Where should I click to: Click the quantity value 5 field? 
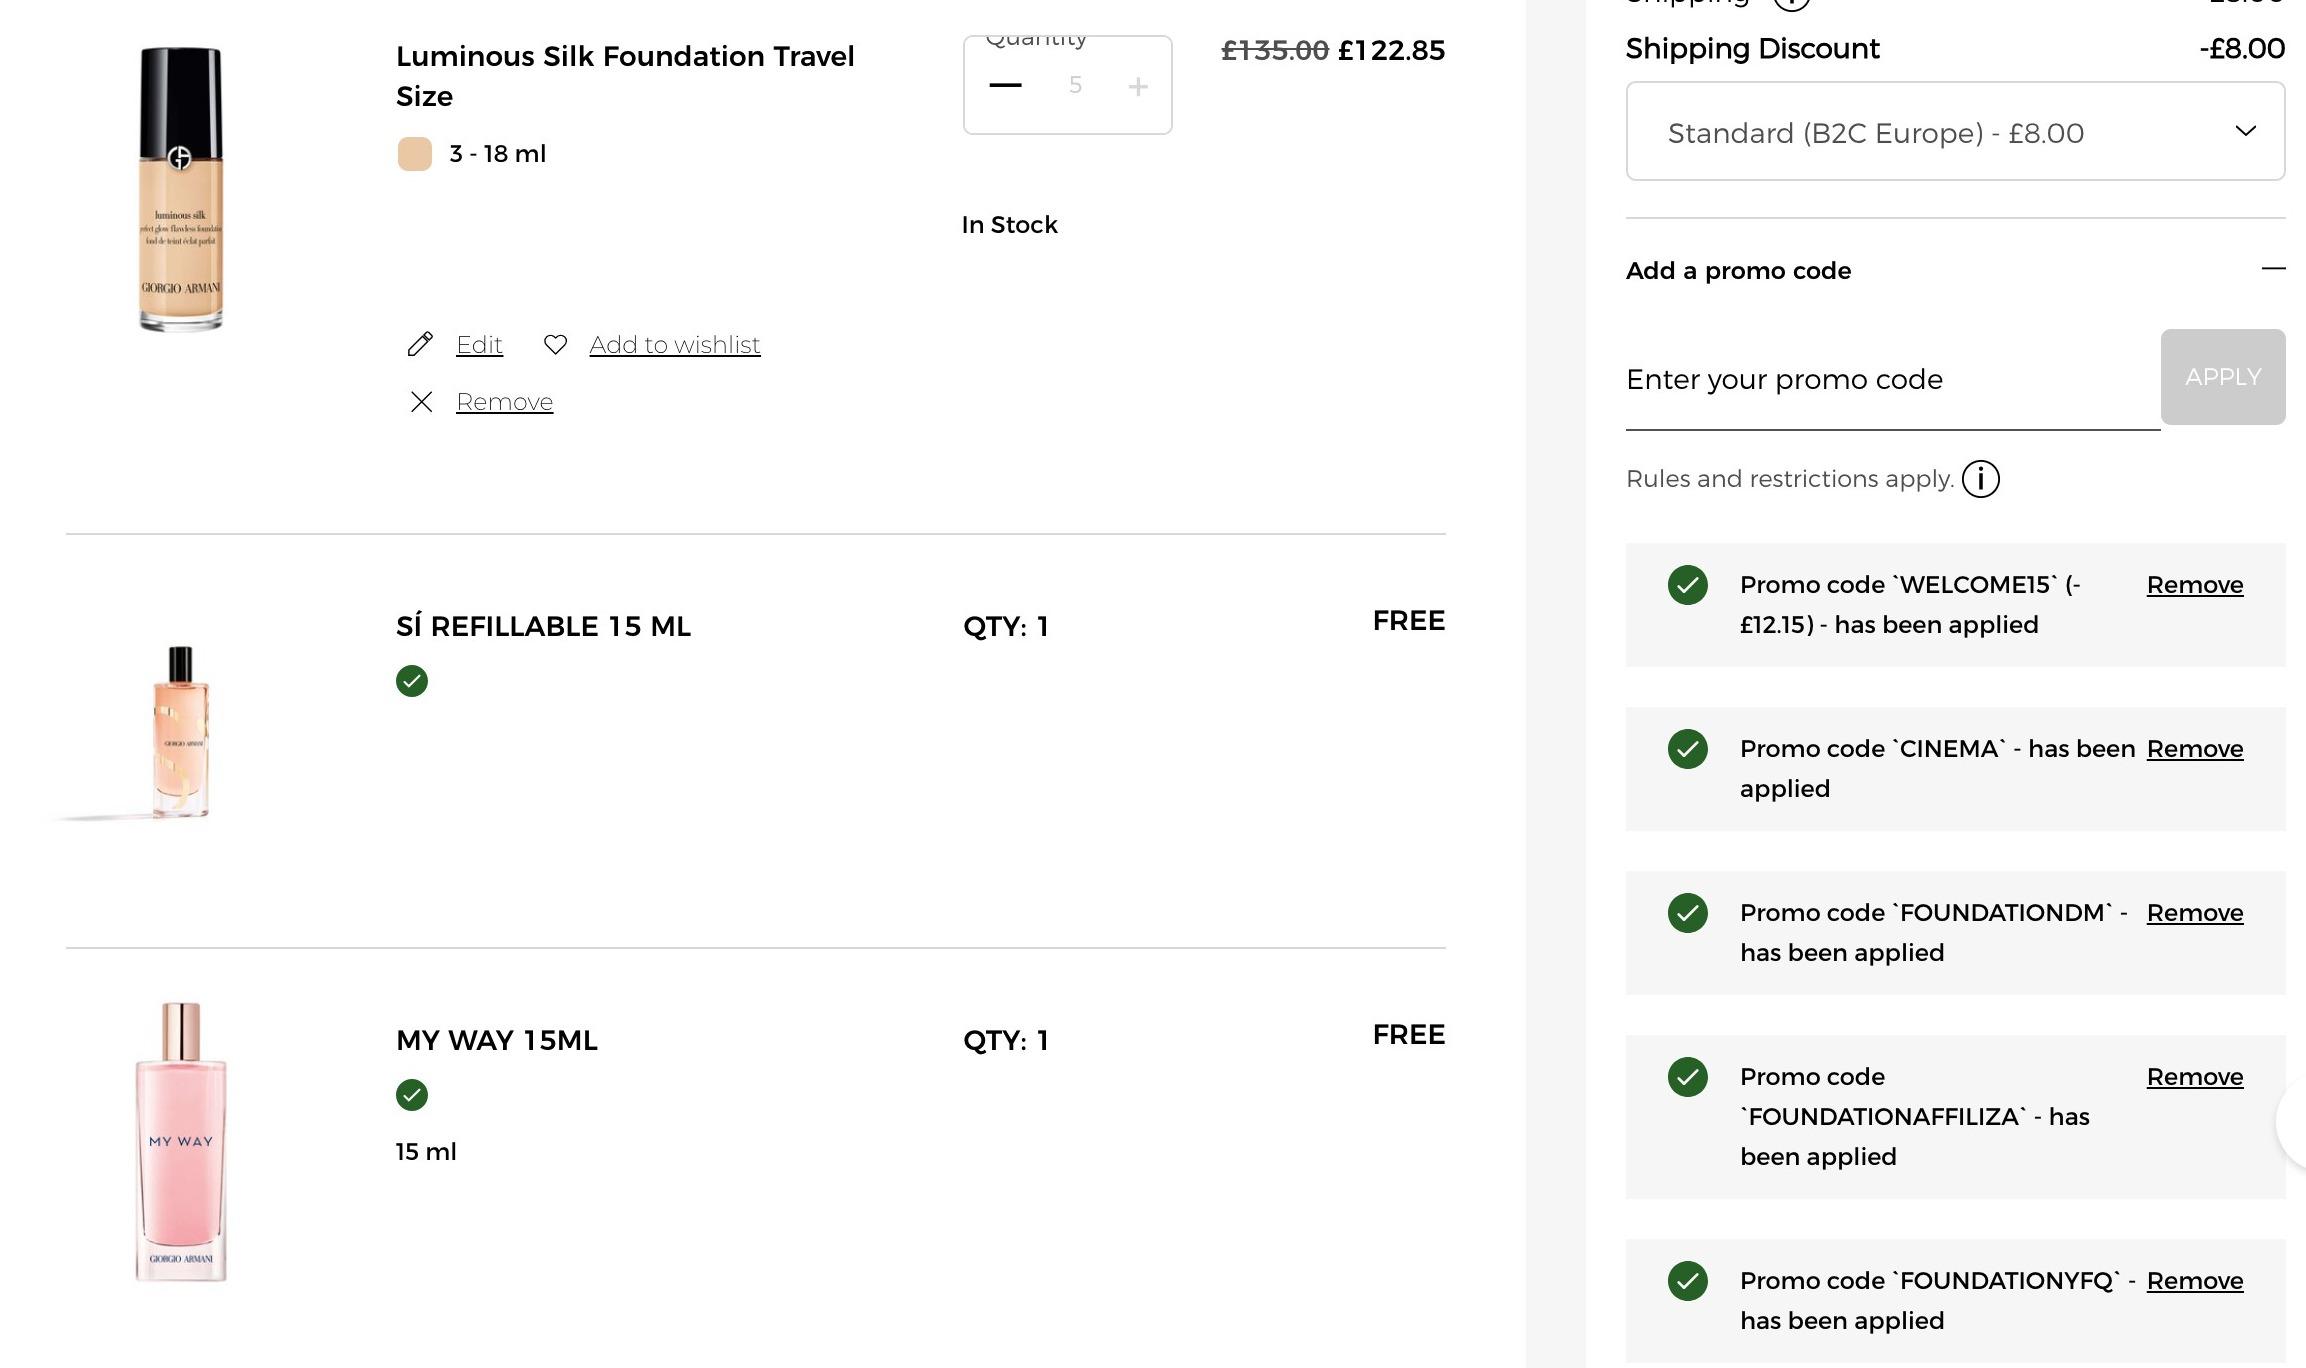(1075, 86)
